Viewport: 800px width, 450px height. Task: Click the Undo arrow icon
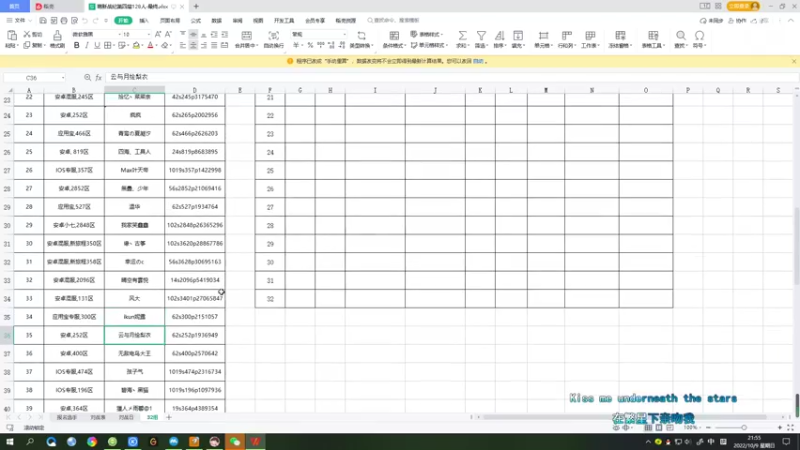click(85, 20)
